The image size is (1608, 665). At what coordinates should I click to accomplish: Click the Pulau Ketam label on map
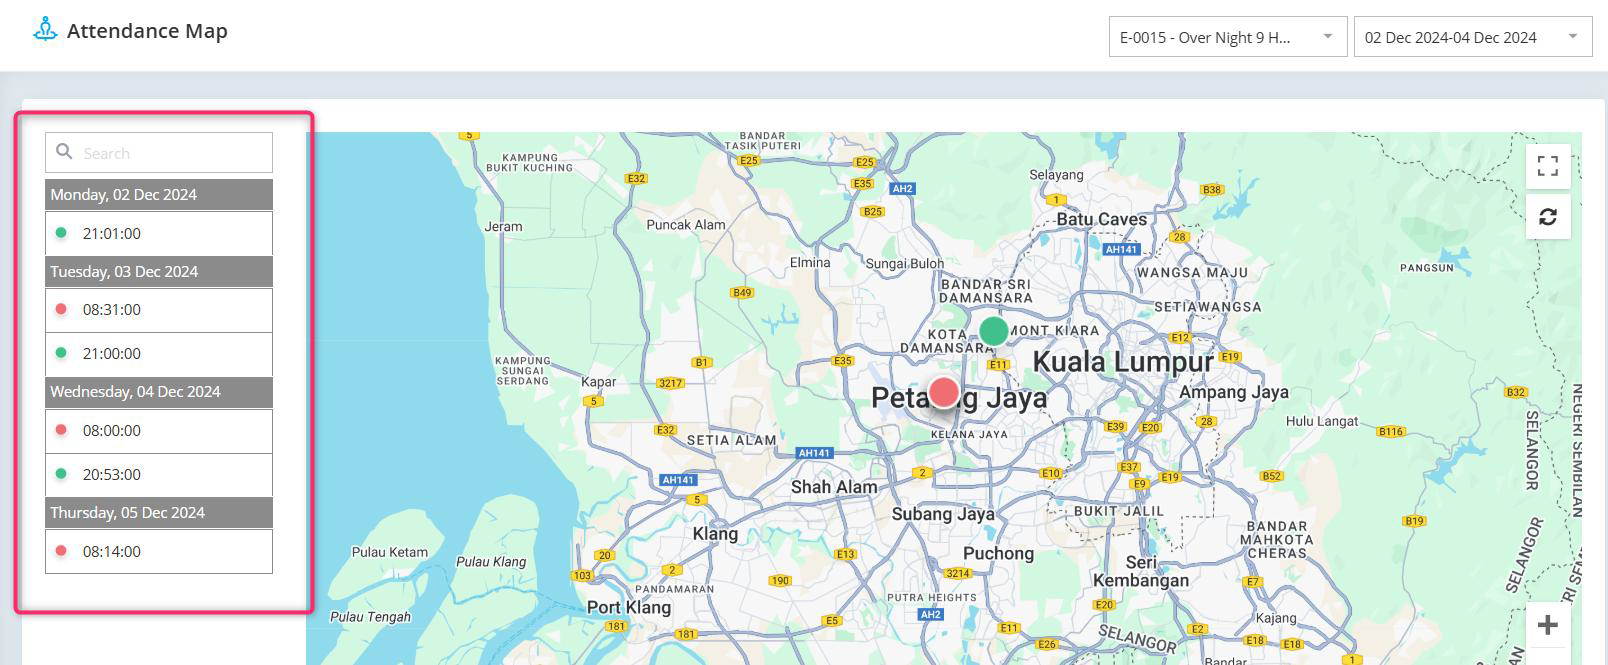[390, 552]
